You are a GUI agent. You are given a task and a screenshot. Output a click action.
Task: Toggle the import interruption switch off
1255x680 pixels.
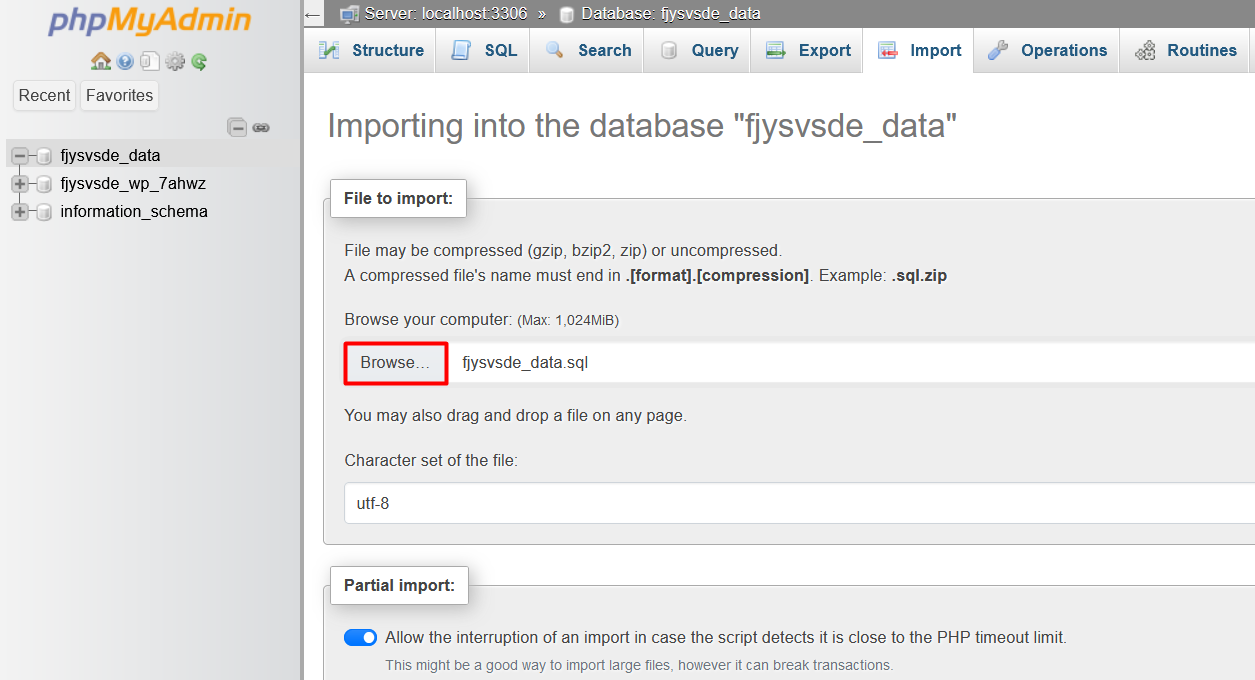tap(361, 637)
